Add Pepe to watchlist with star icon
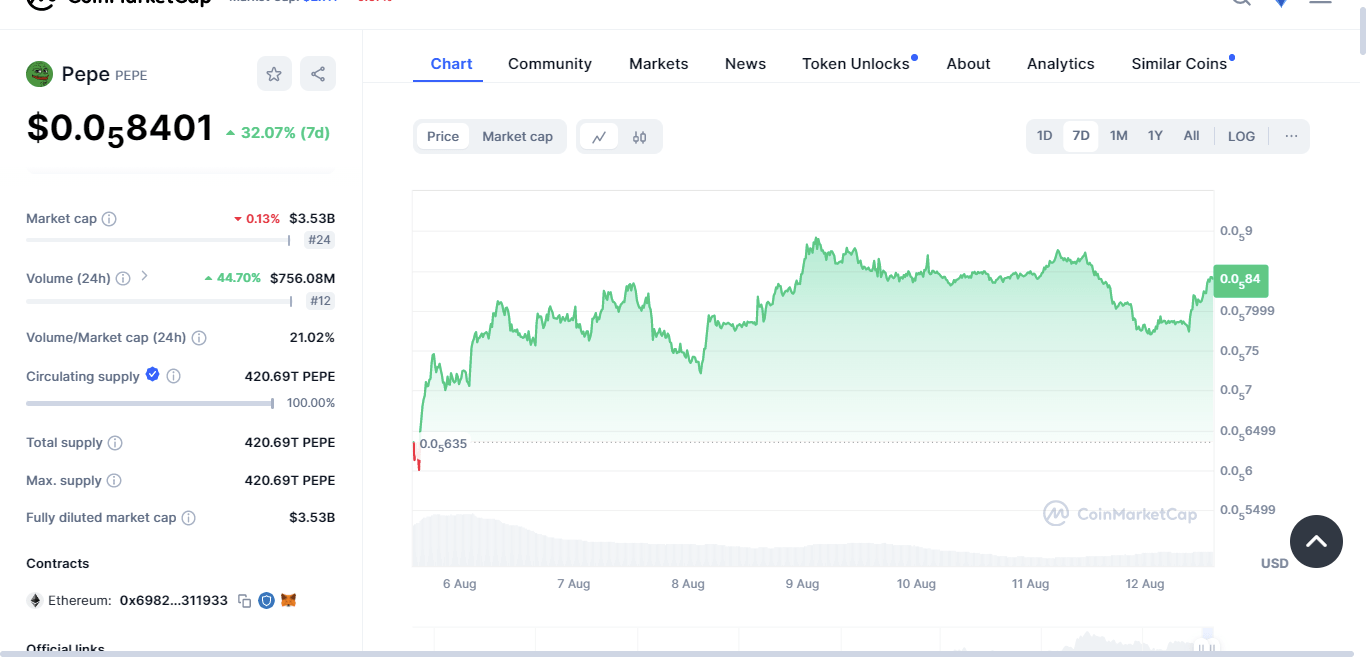This screenshot has width=1366, height=657. click(274, 74)
